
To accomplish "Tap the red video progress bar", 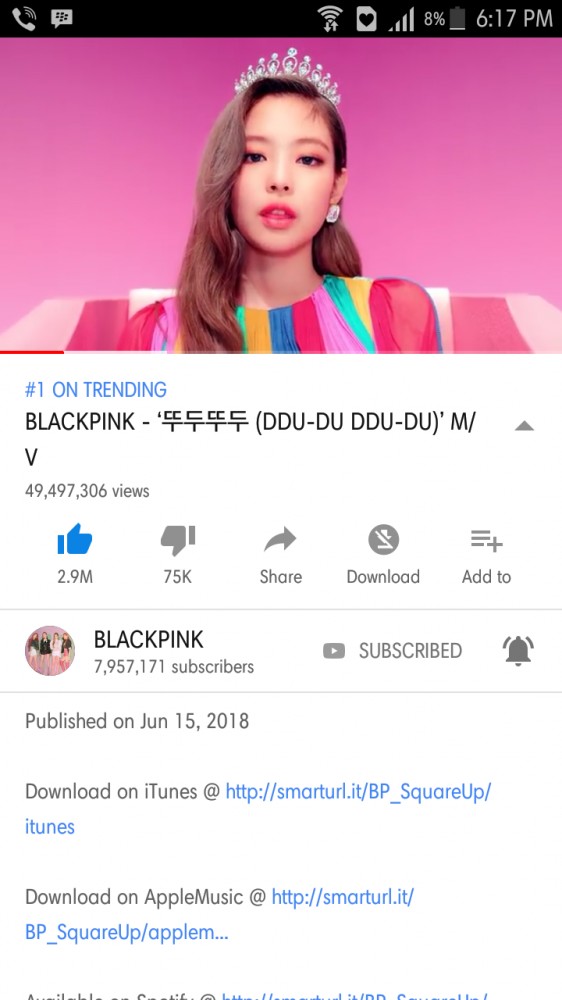I will pos(32,351).
